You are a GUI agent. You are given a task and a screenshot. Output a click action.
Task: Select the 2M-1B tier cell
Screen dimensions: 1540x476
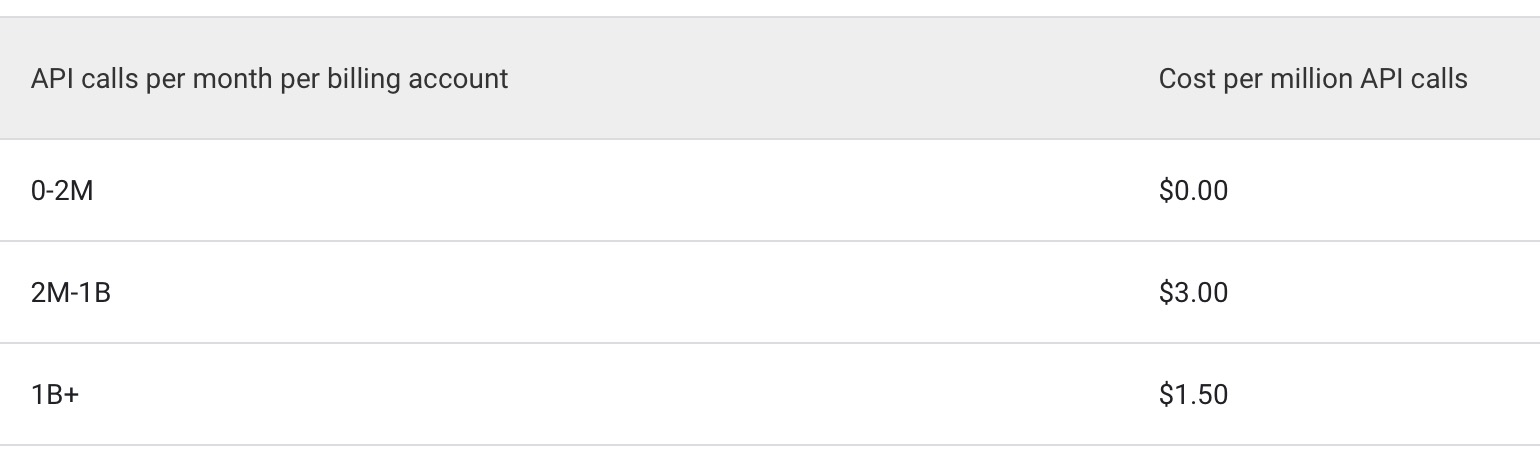click(x=71, y=292)
